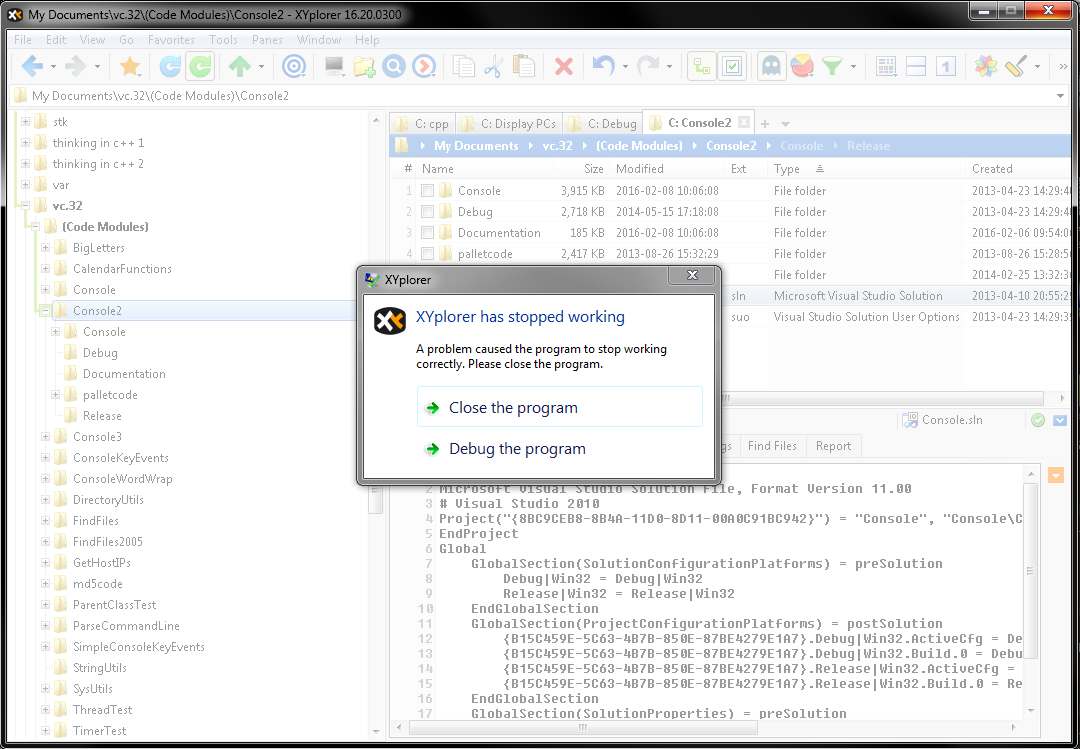Click the Back arrow toolbar icon

coord(32,67)
